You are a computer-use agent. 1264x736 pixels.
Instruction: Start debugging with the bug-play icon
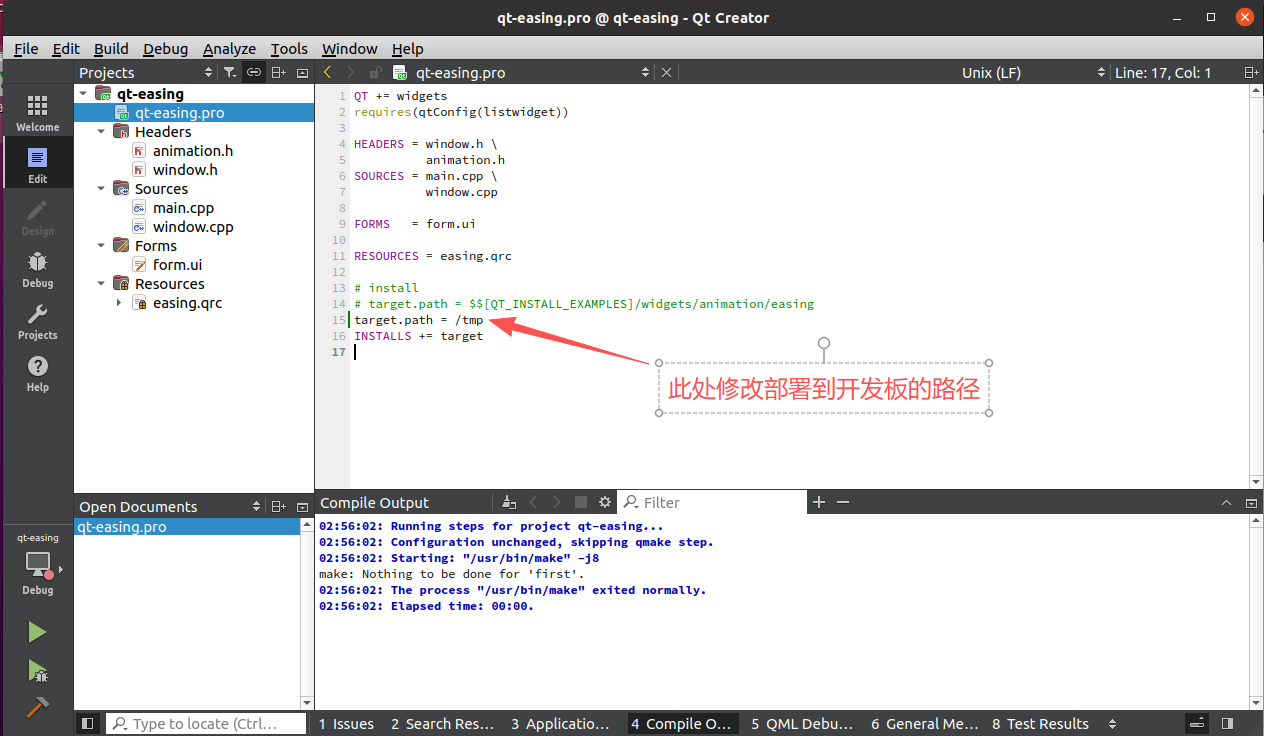coord(37,670)
